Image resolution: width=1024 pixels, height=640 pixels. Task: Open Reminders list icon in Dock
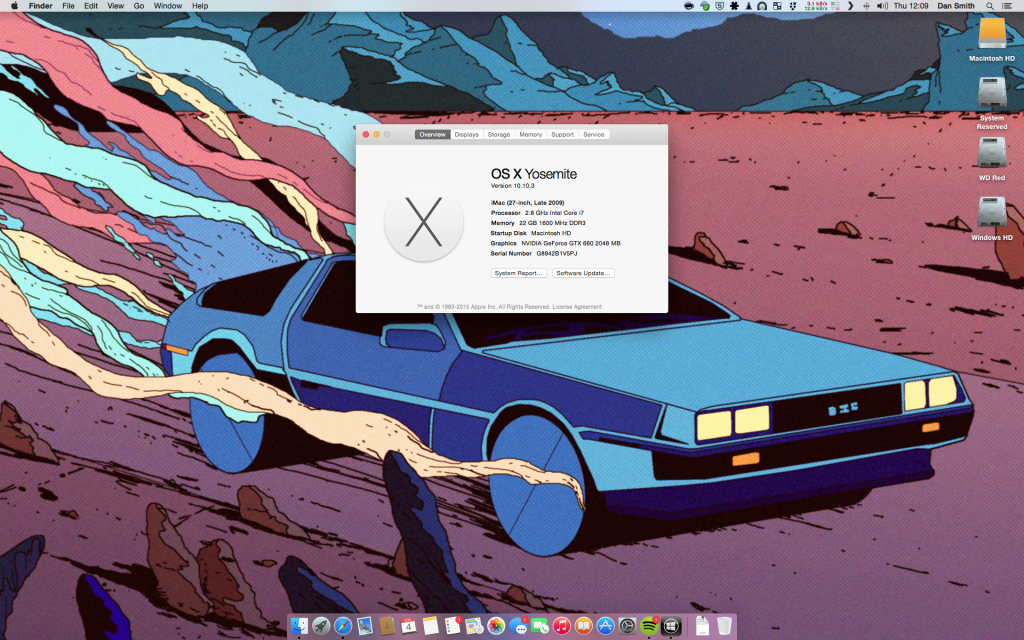pos(453,626)
